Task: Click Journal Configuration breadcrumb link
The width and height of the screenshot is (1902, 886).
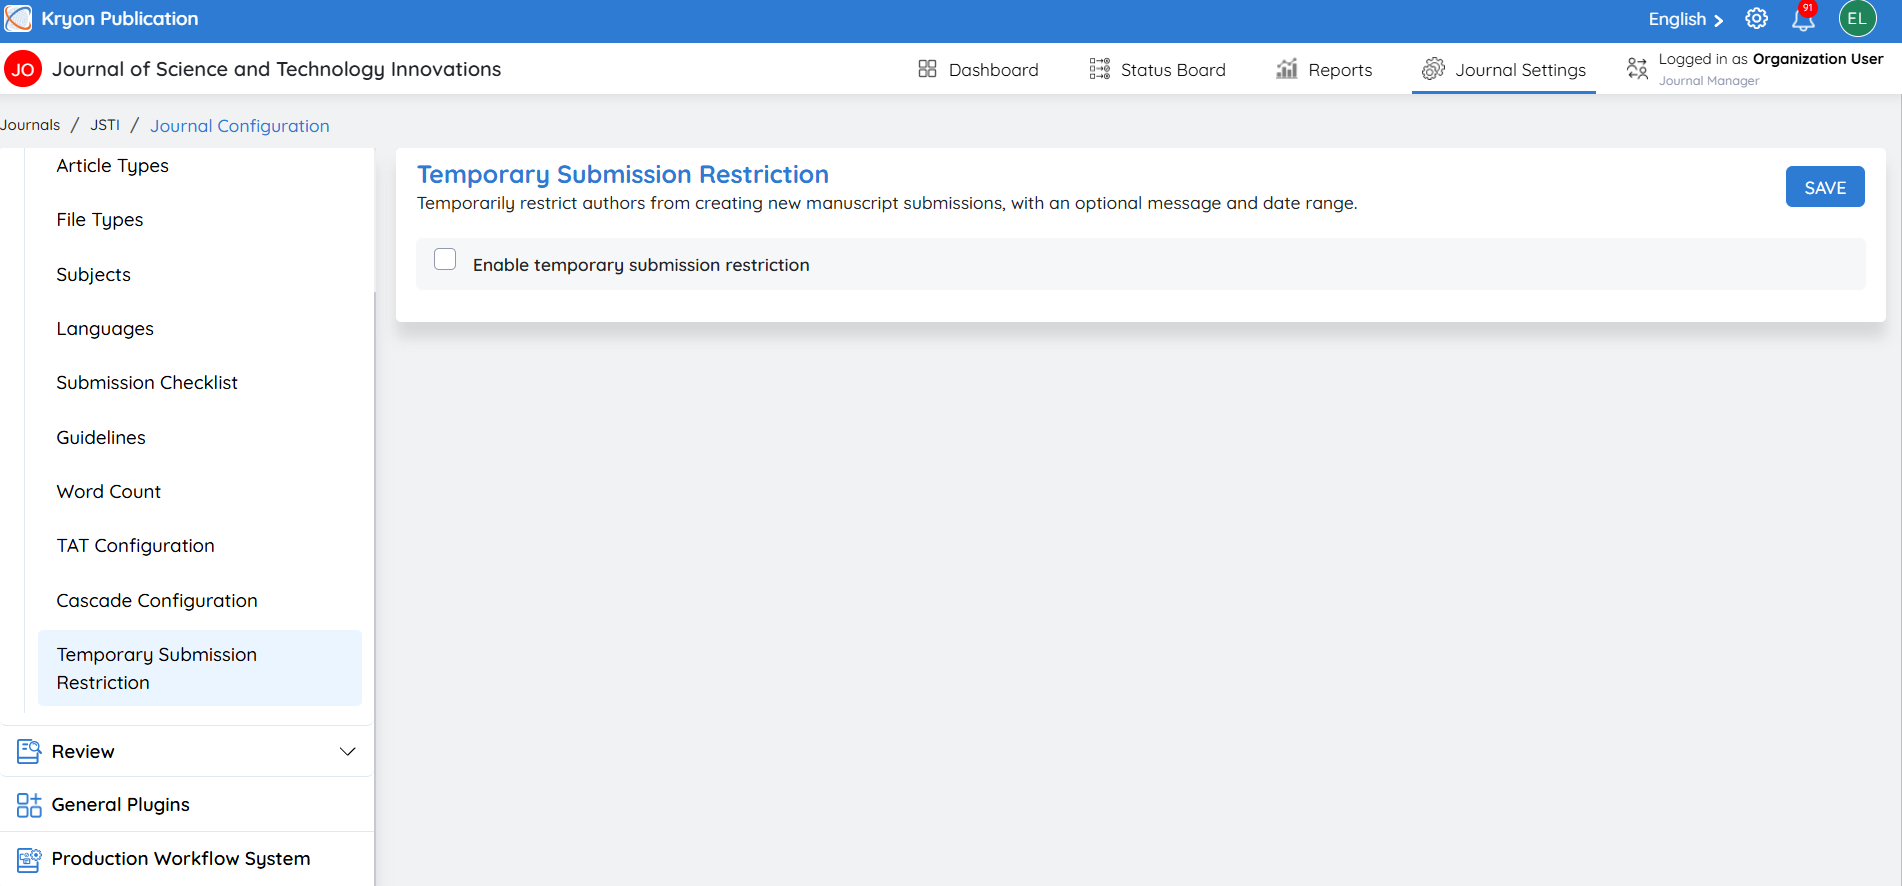Action: (240, 126)
